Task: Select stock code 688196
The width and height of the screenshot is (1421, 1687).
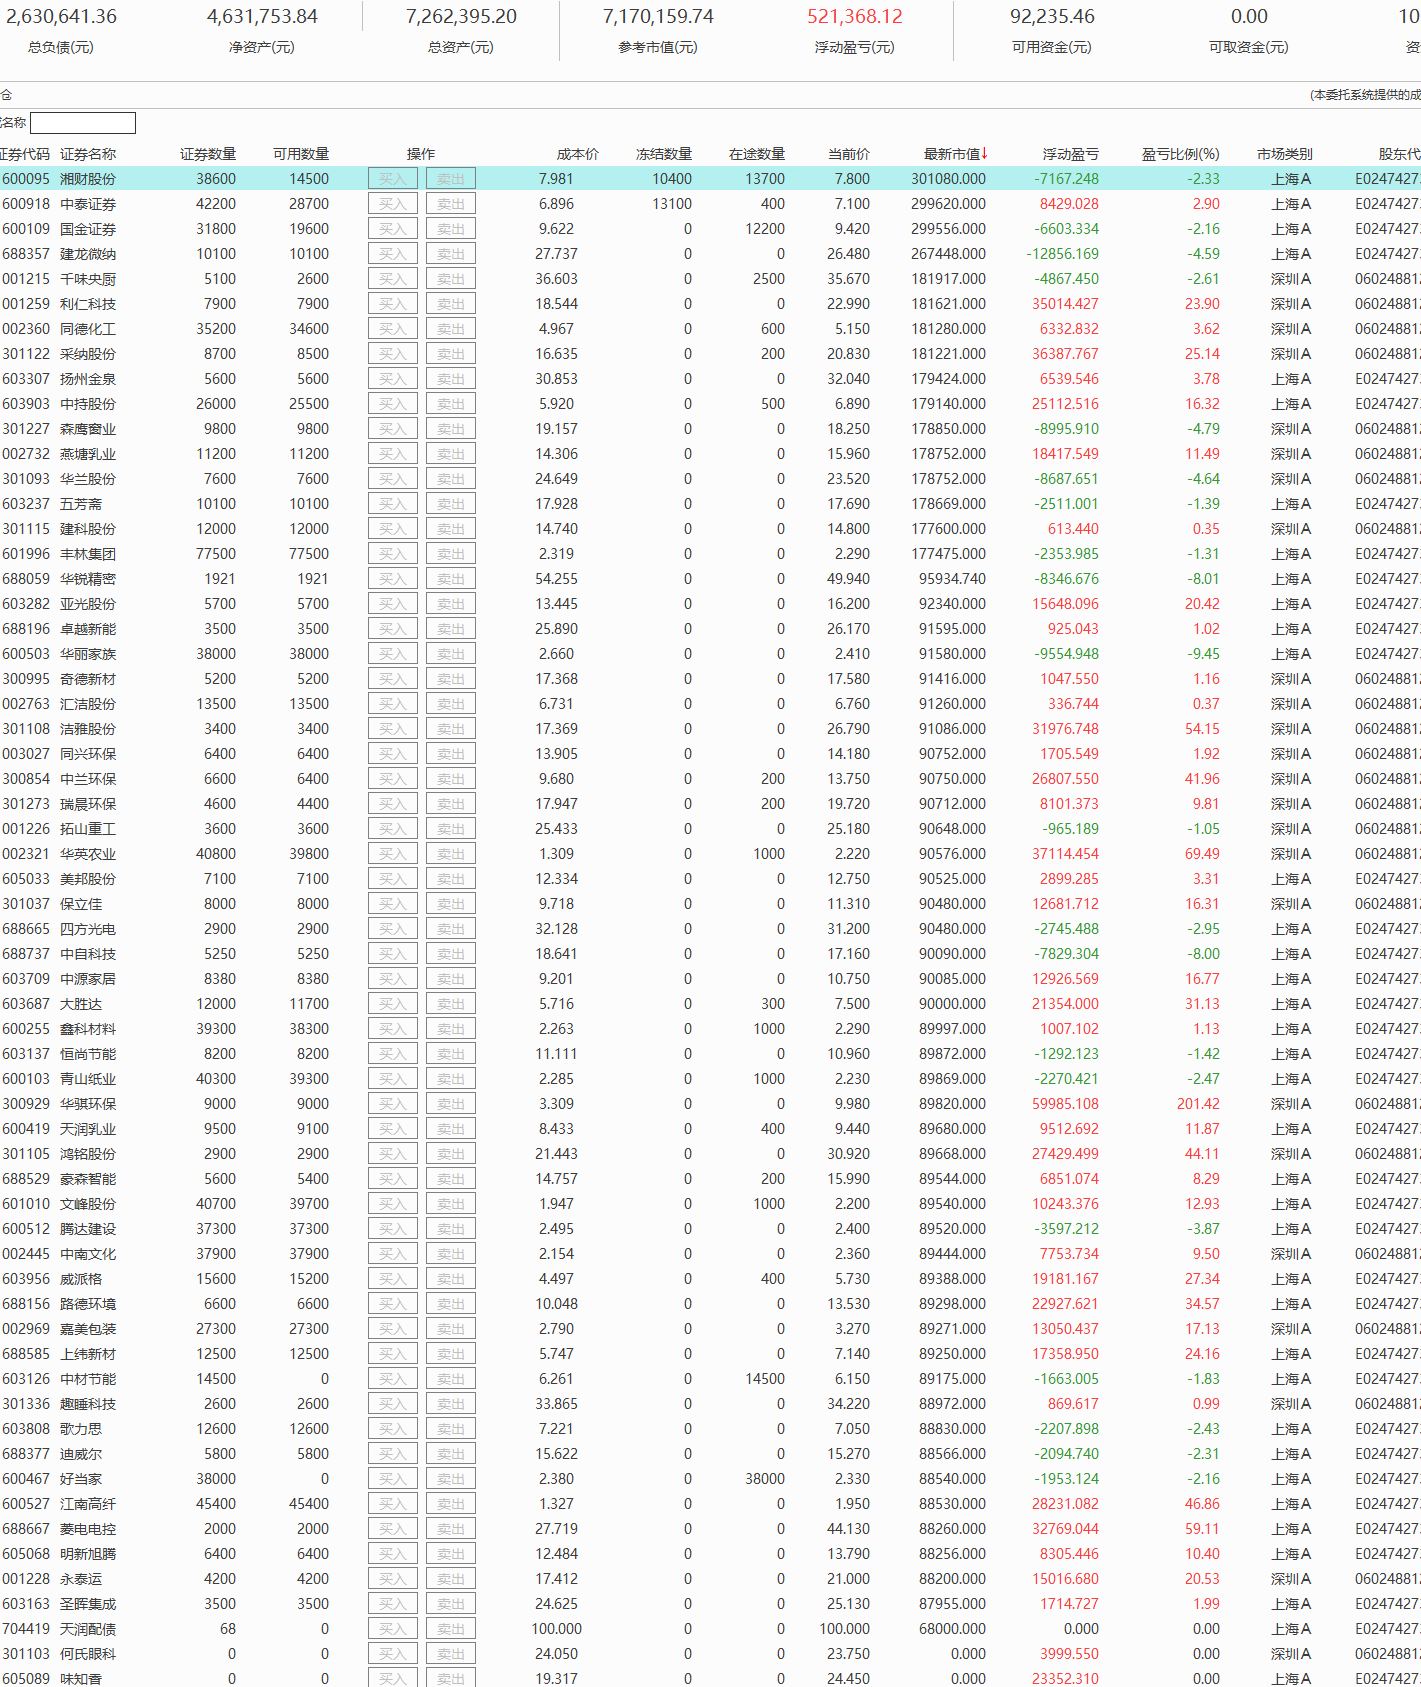Action: [x=26, y=629]
